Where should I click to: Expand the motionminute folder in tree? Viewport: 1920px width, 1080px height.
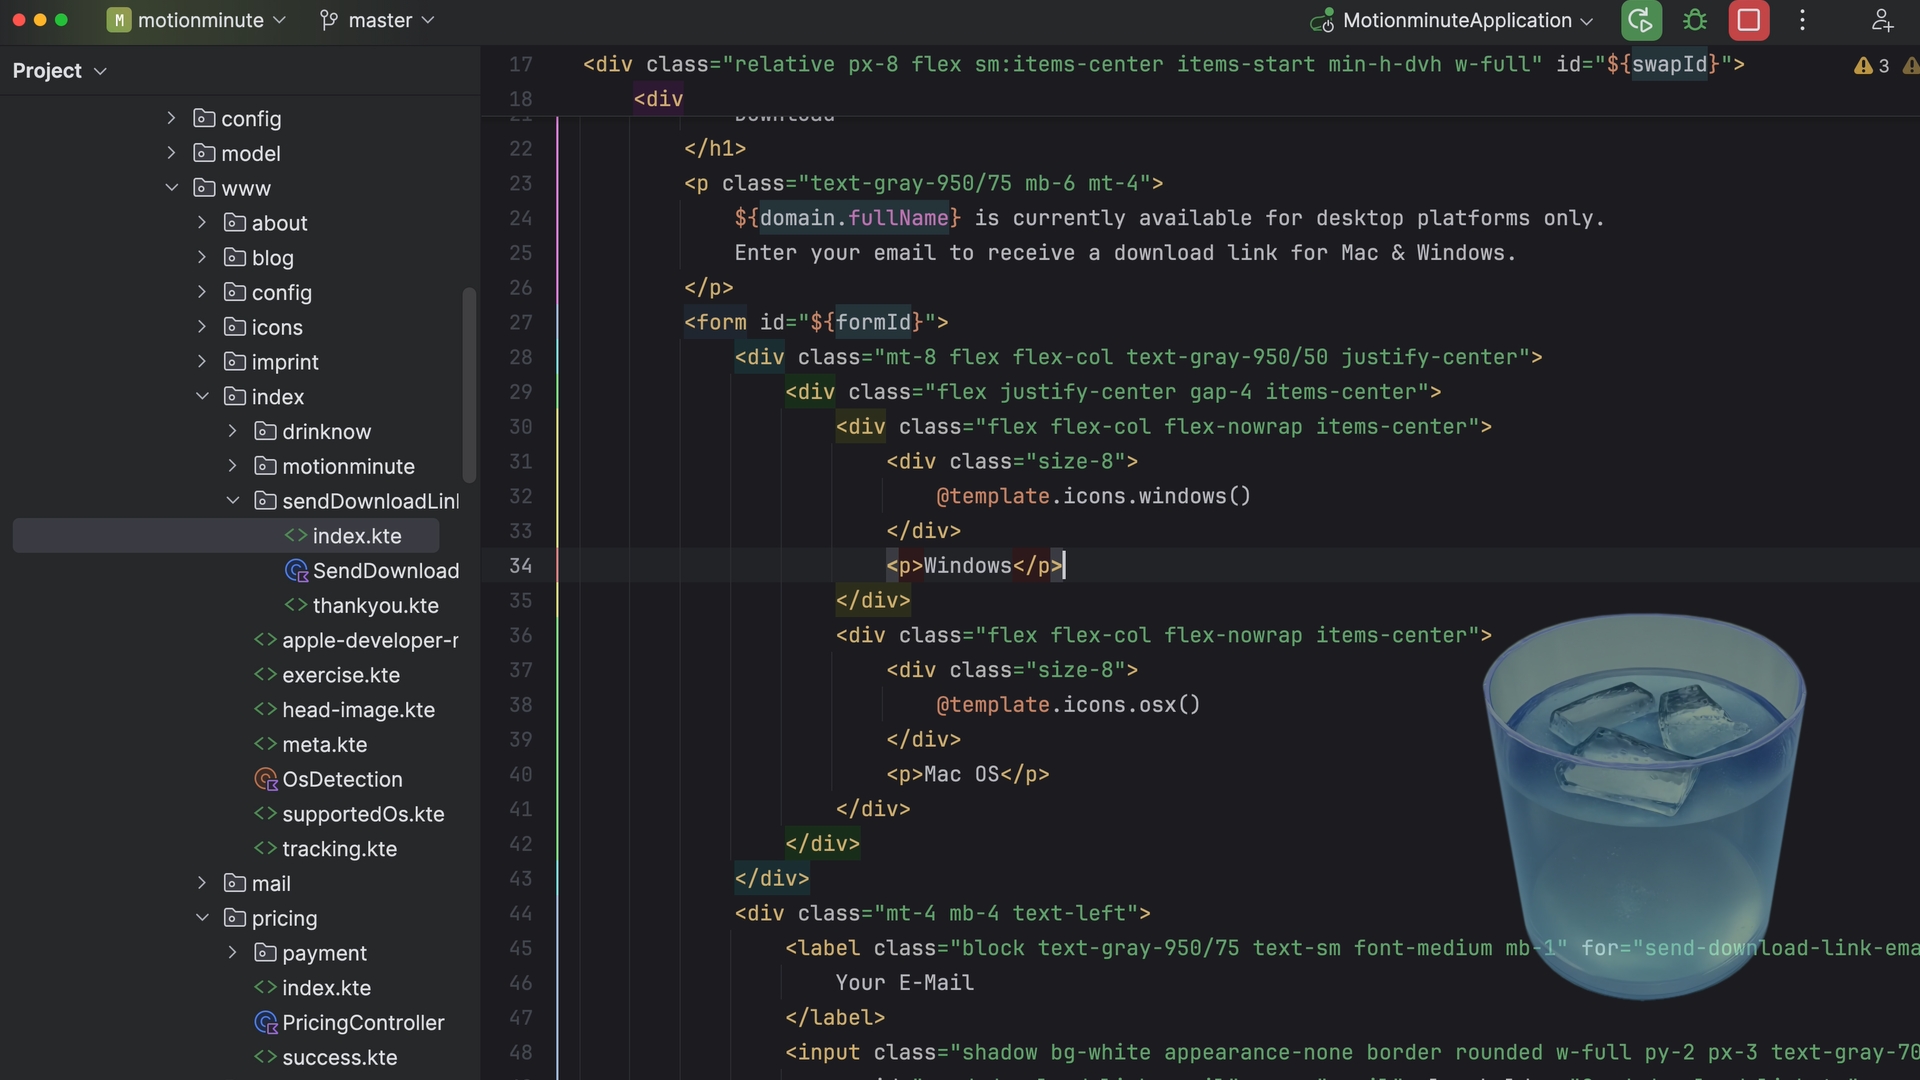point(232,466)
